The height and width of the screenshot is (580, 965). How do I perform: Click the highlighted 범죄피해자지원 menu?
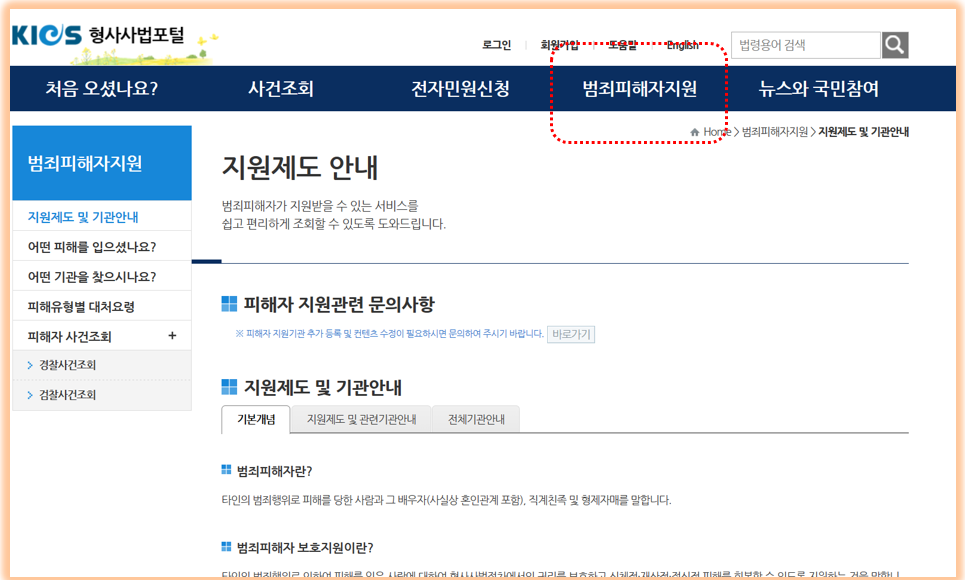point(640,88)
